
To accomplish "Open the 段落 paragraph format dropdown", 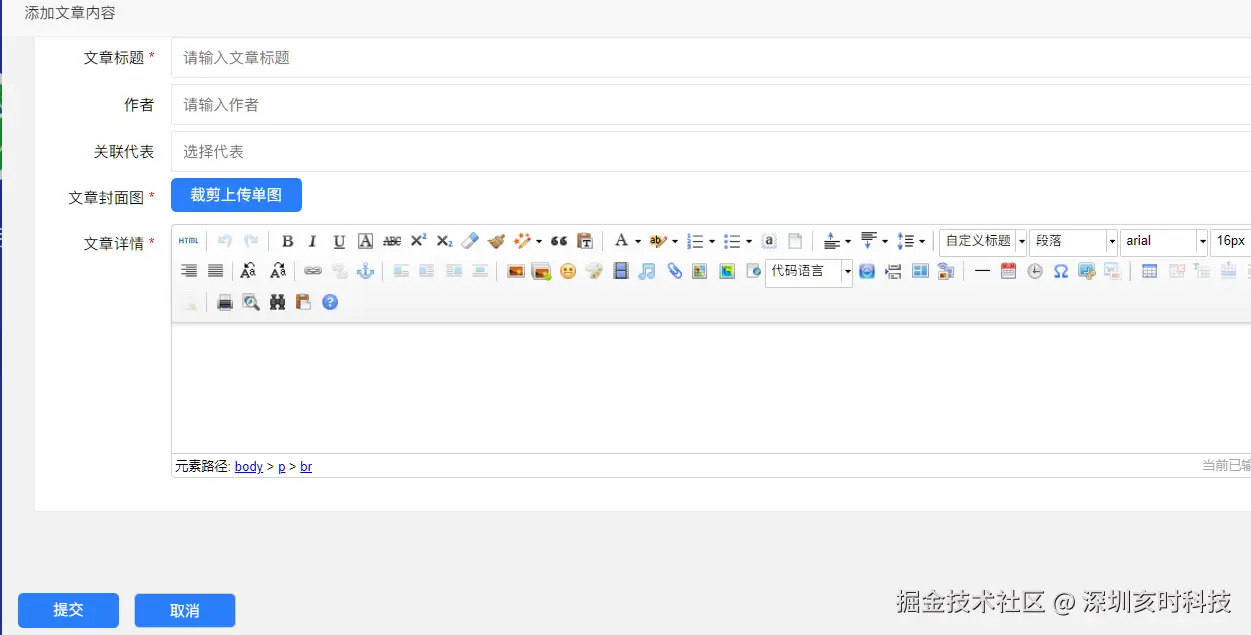I will [1073, 241].
